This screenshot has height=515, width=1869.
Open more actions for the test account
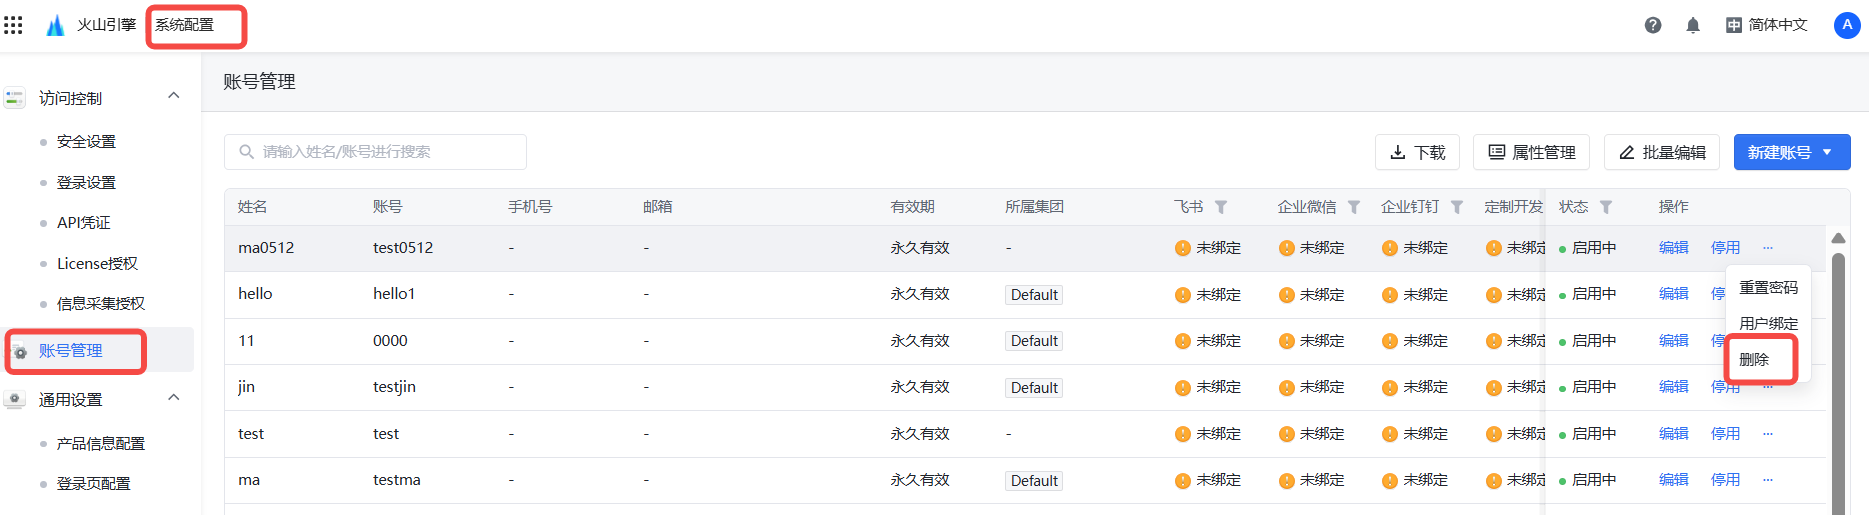coord(1768,434)
